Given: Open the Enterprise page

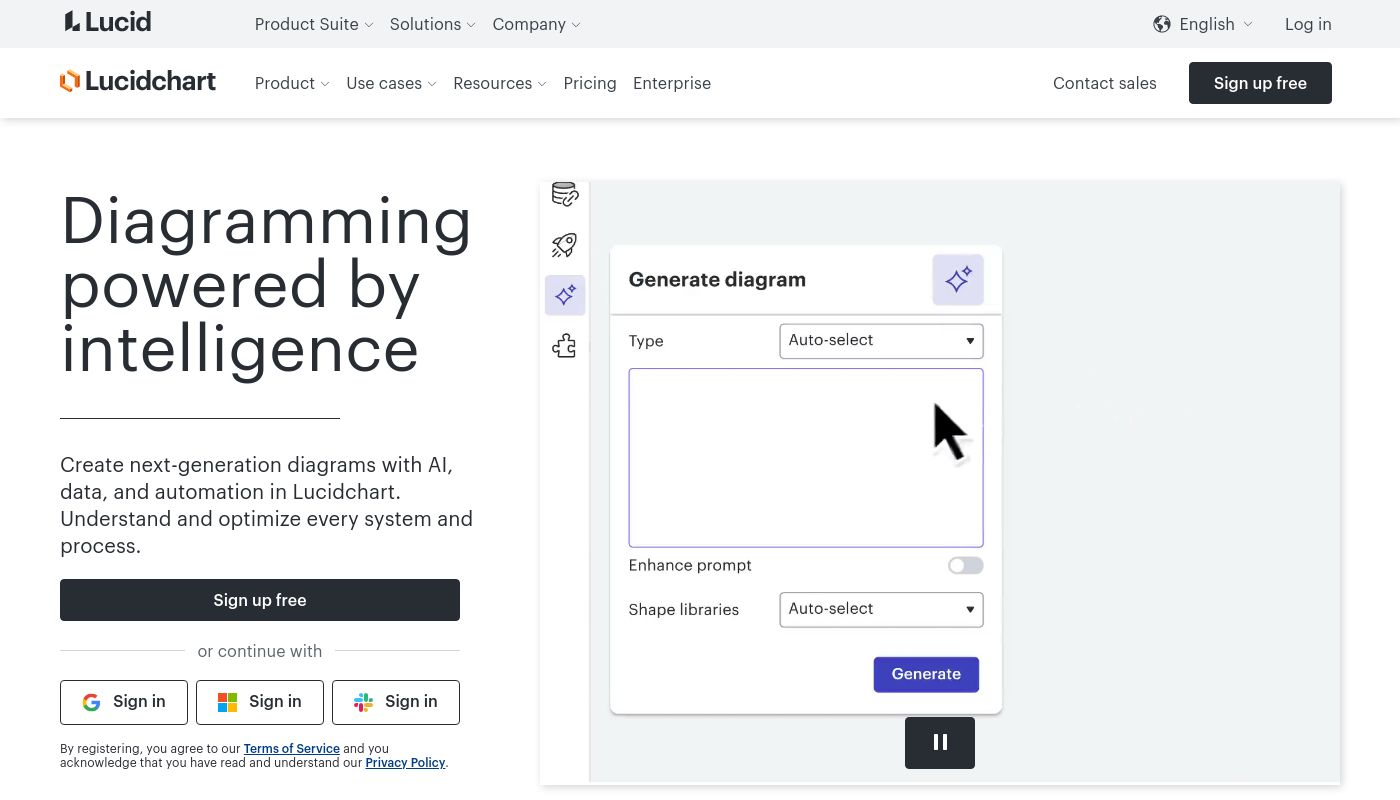Looking at the screenshot, I should point(672,83).
